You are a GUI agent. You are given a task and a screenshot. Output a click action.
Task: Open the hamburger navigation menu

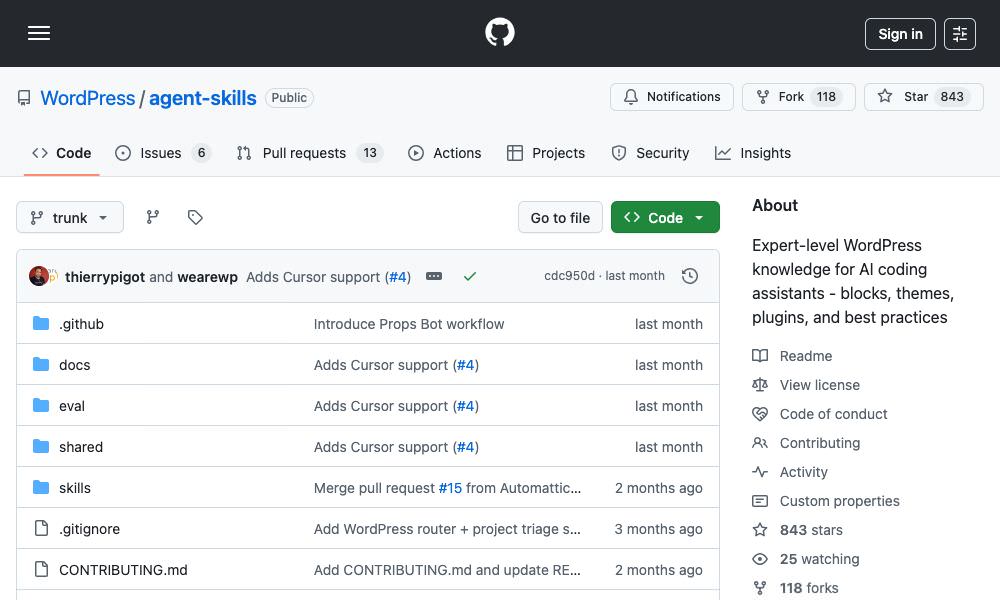[39, 33]
